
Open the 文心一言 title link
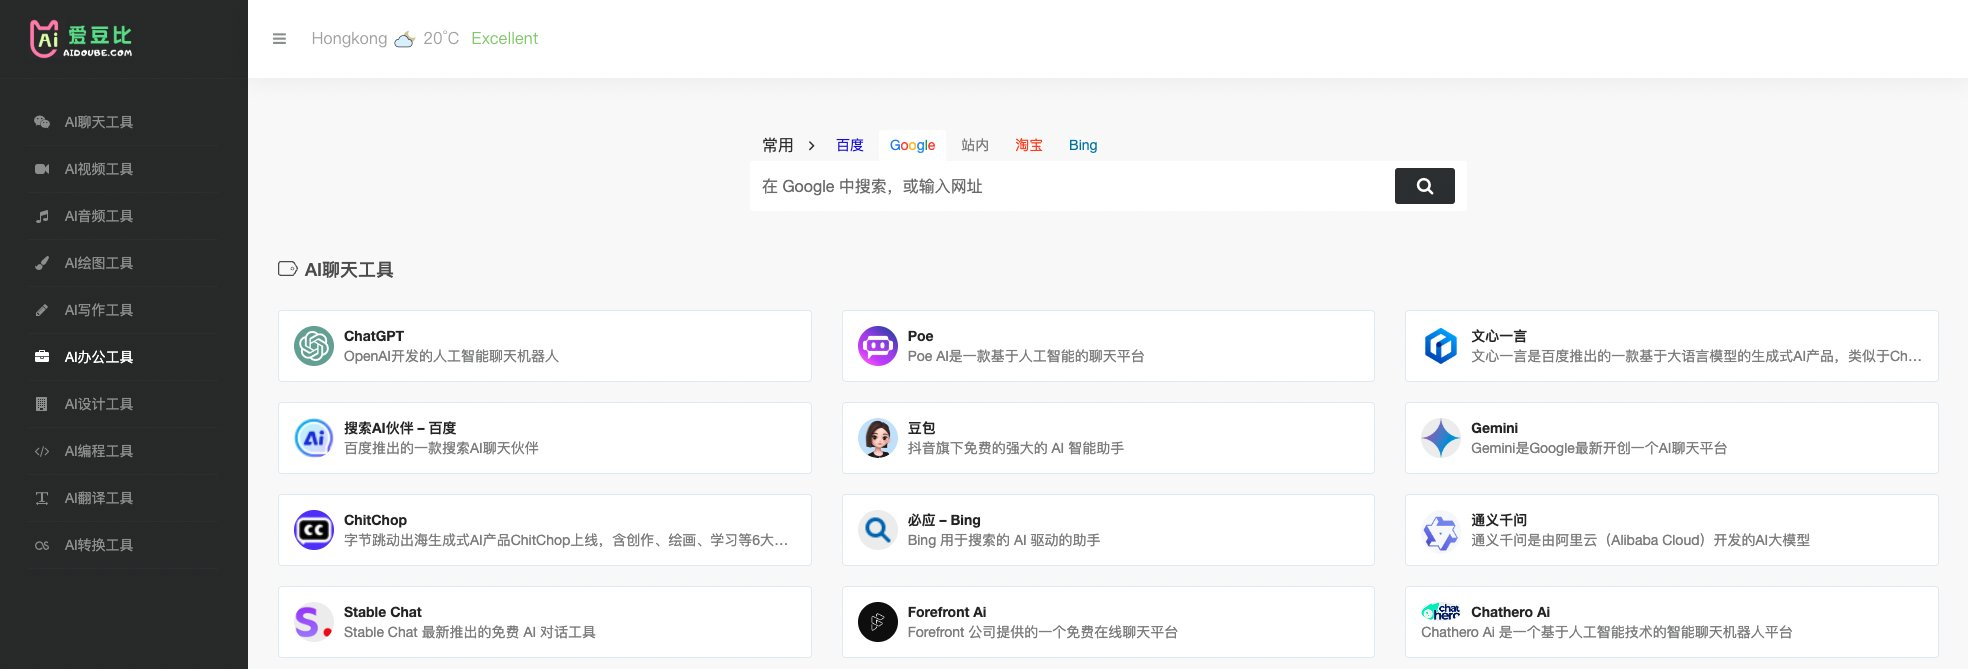tap(1499, 336)
